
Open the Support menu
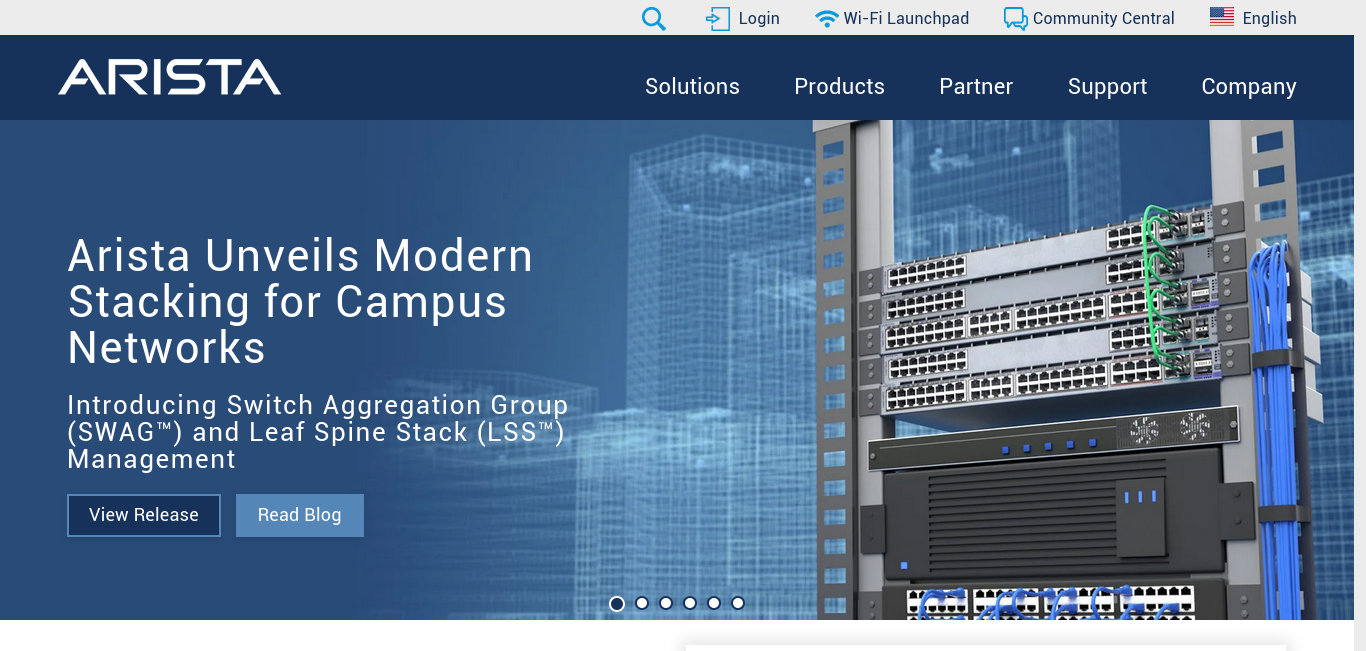pos(1107,87)
